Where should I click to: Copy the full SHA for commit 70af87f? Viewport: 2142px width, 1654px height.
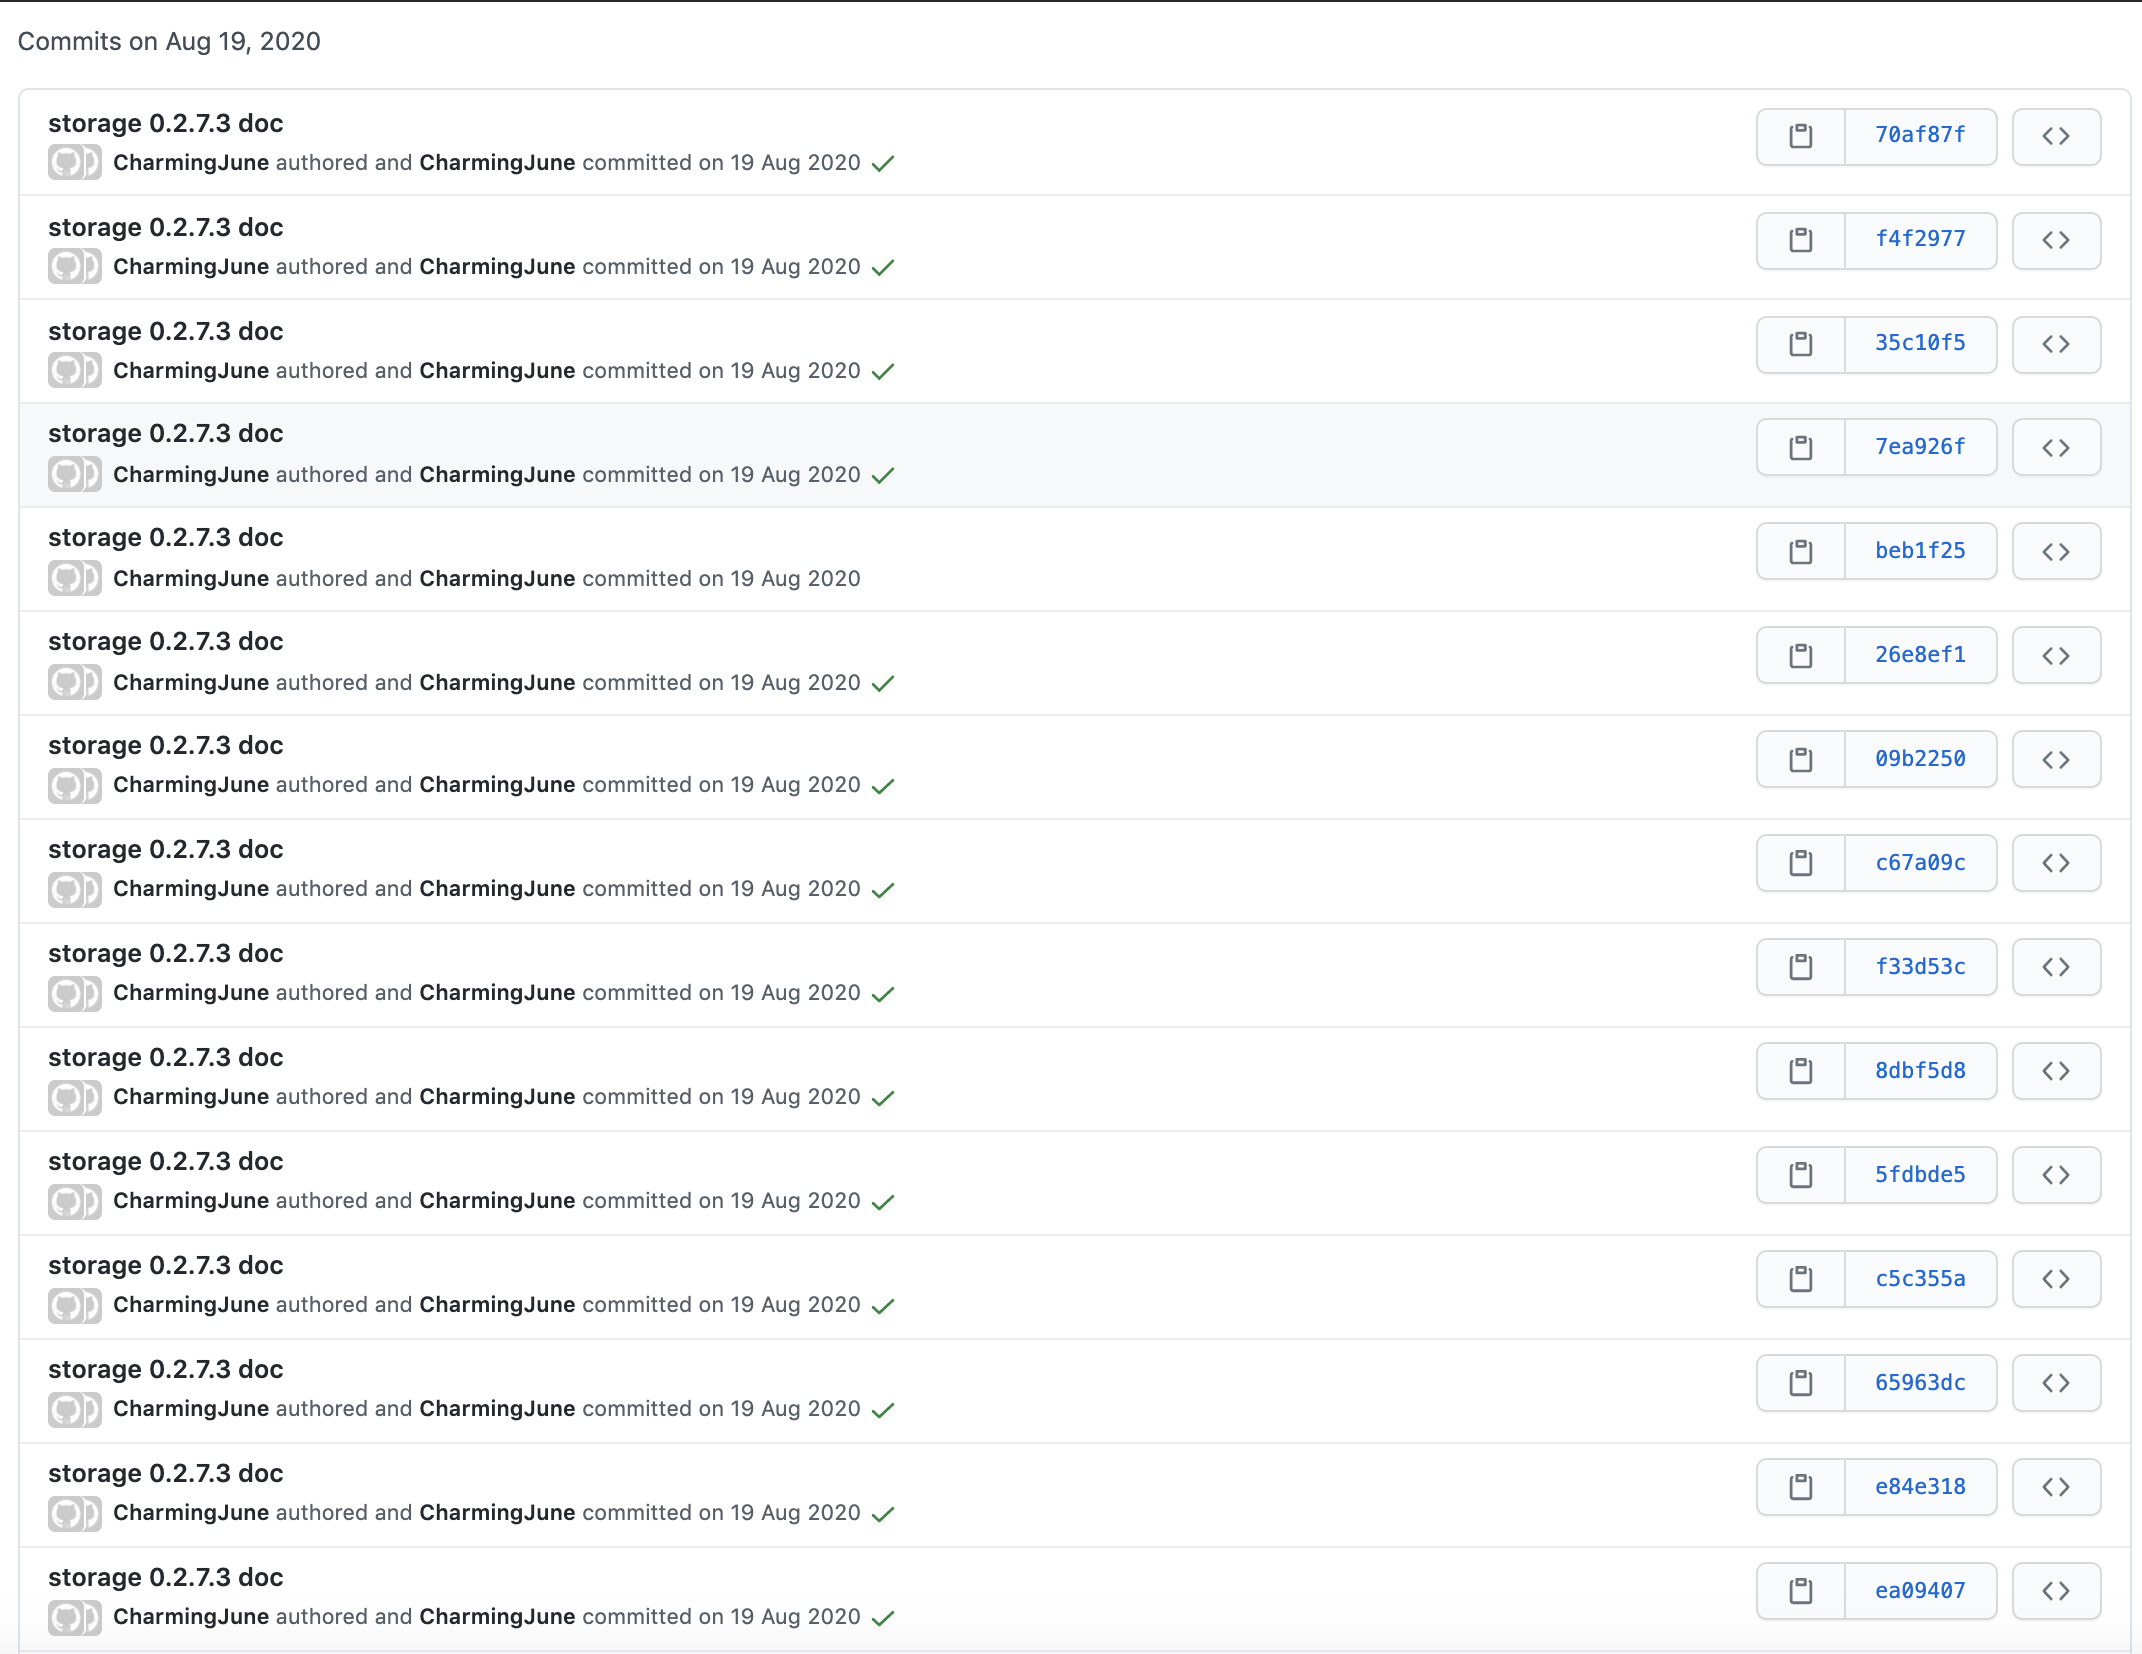pos(1800,136)
